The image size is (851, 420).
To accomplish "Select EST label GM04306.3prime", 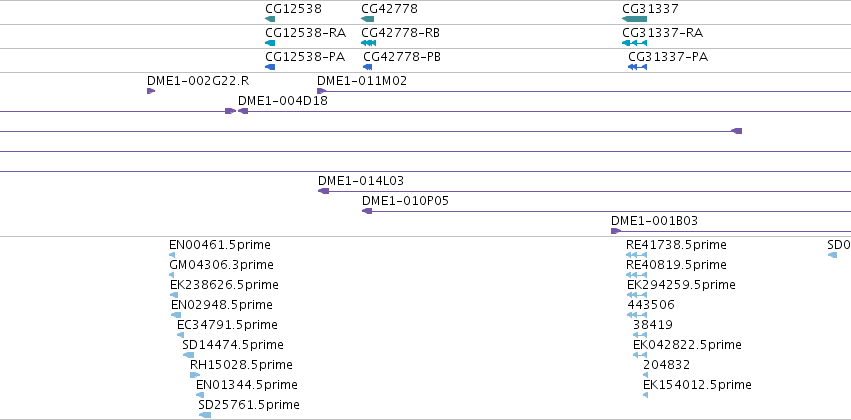I will pos(221,265).
